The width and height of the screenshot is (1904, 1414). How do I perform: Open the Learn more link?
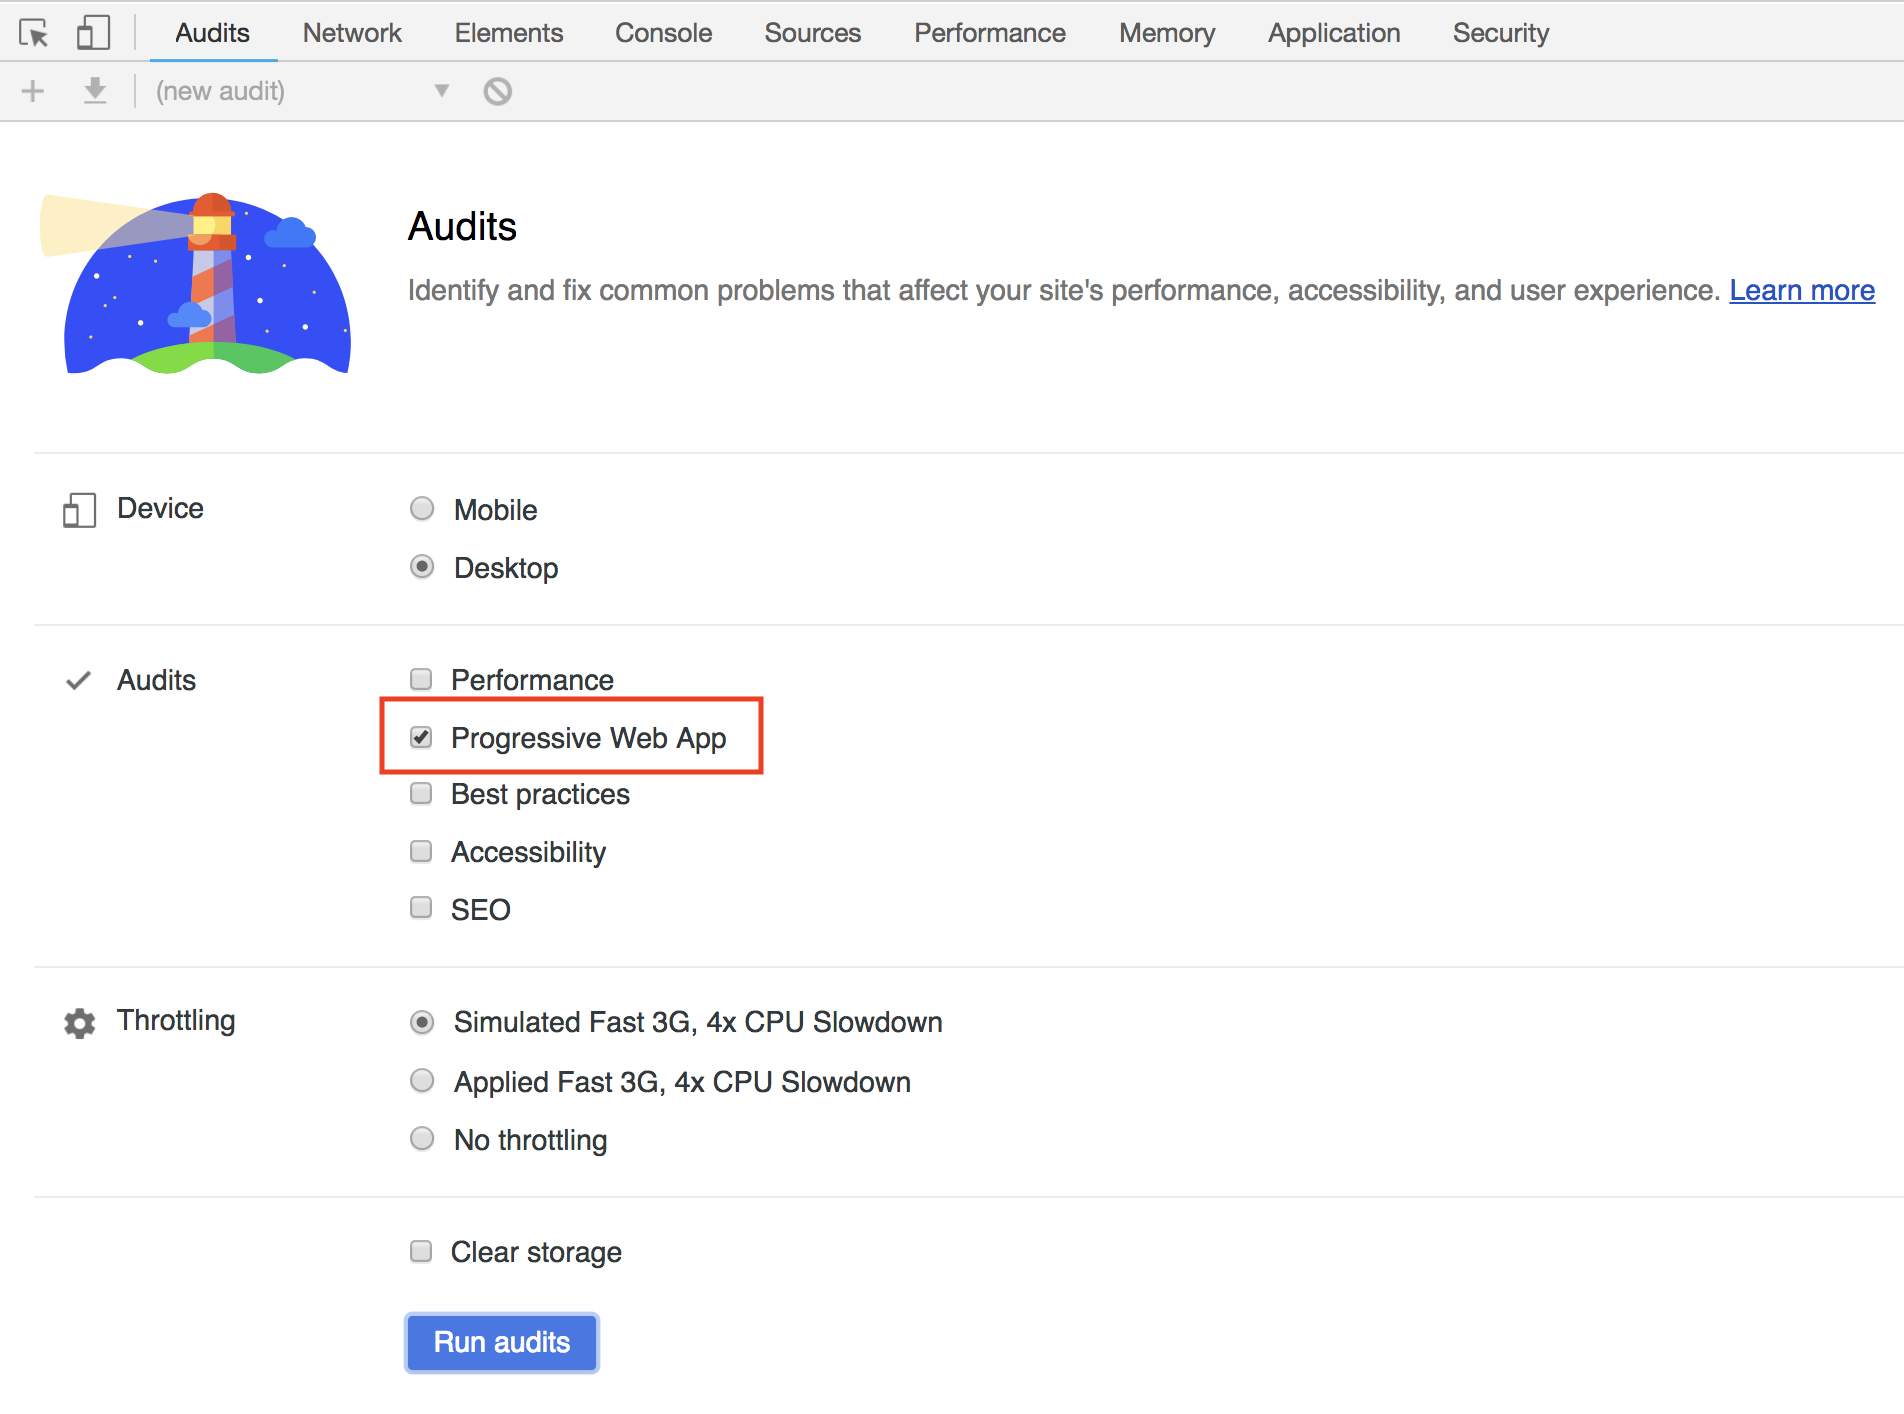(1801, 290)
